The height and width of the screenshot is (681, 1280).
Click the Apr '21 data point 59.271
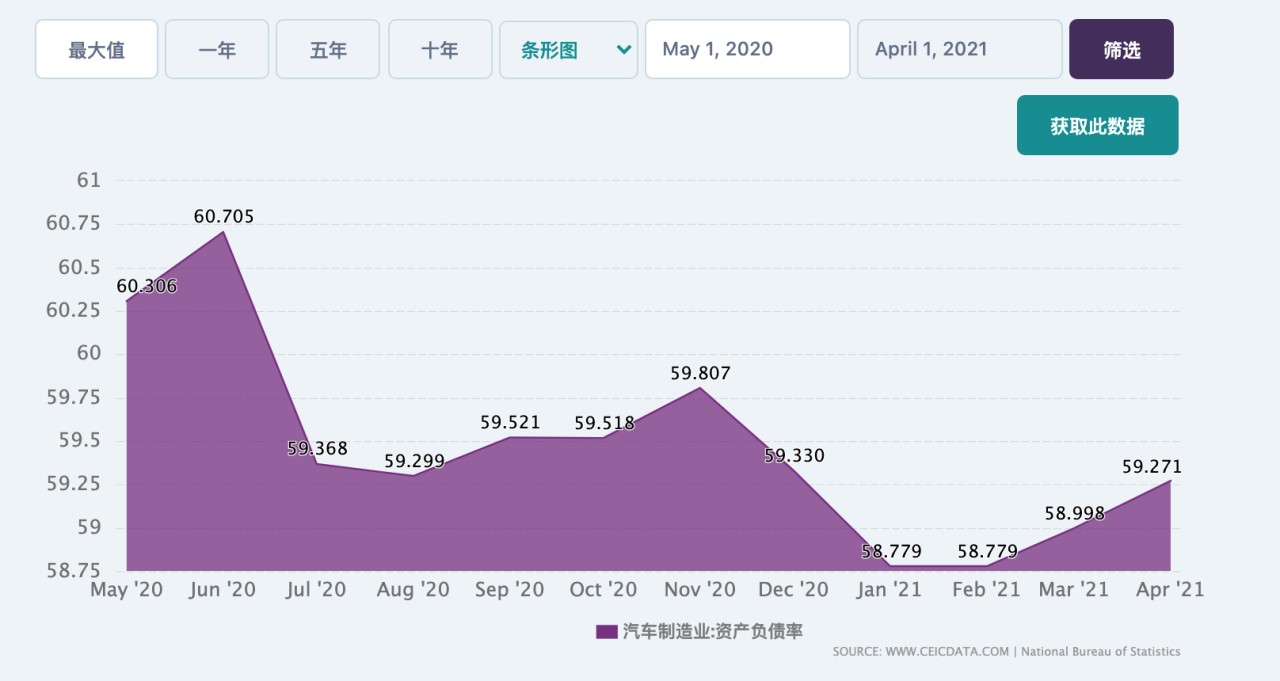[x=1151, y=466]
